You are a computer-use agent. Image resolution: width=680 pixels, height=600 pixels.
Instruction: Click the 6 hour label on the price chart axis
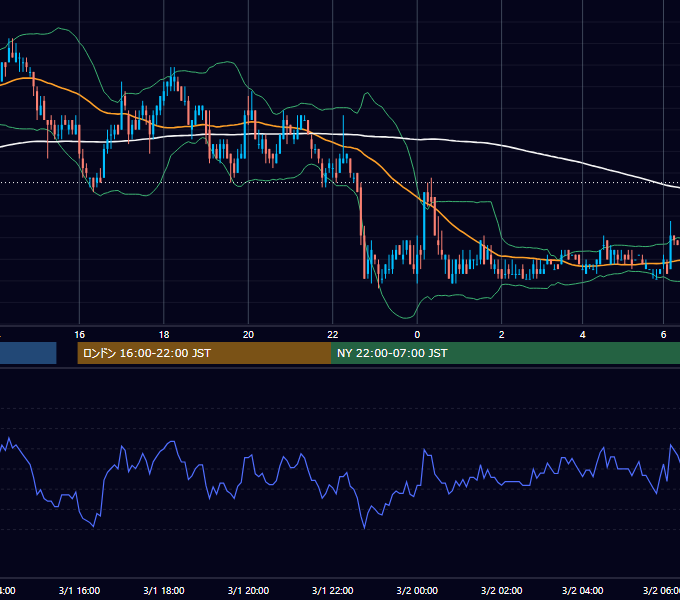point(663,335)
